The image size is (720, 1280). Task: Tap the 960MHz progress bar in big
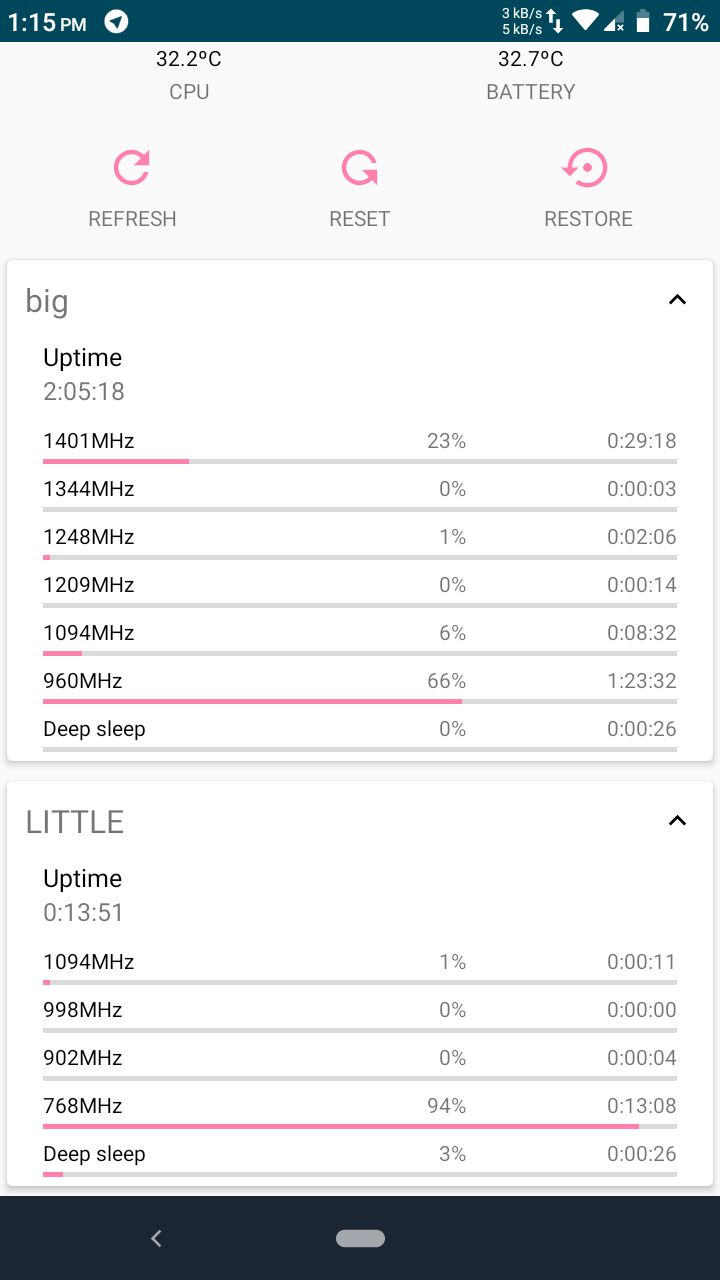coord(360,701)
